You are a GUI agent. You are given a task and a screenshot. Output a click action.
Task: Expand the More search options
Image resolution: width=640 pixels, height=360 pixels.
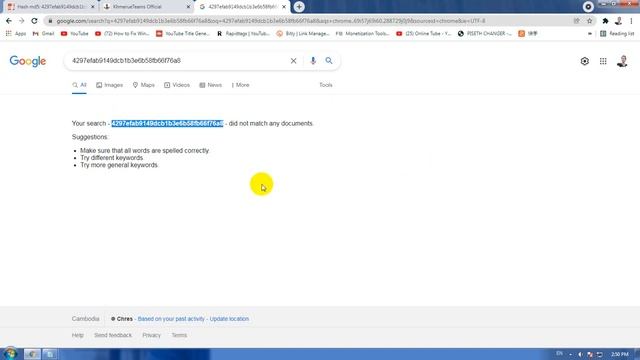tap(240, 85)
